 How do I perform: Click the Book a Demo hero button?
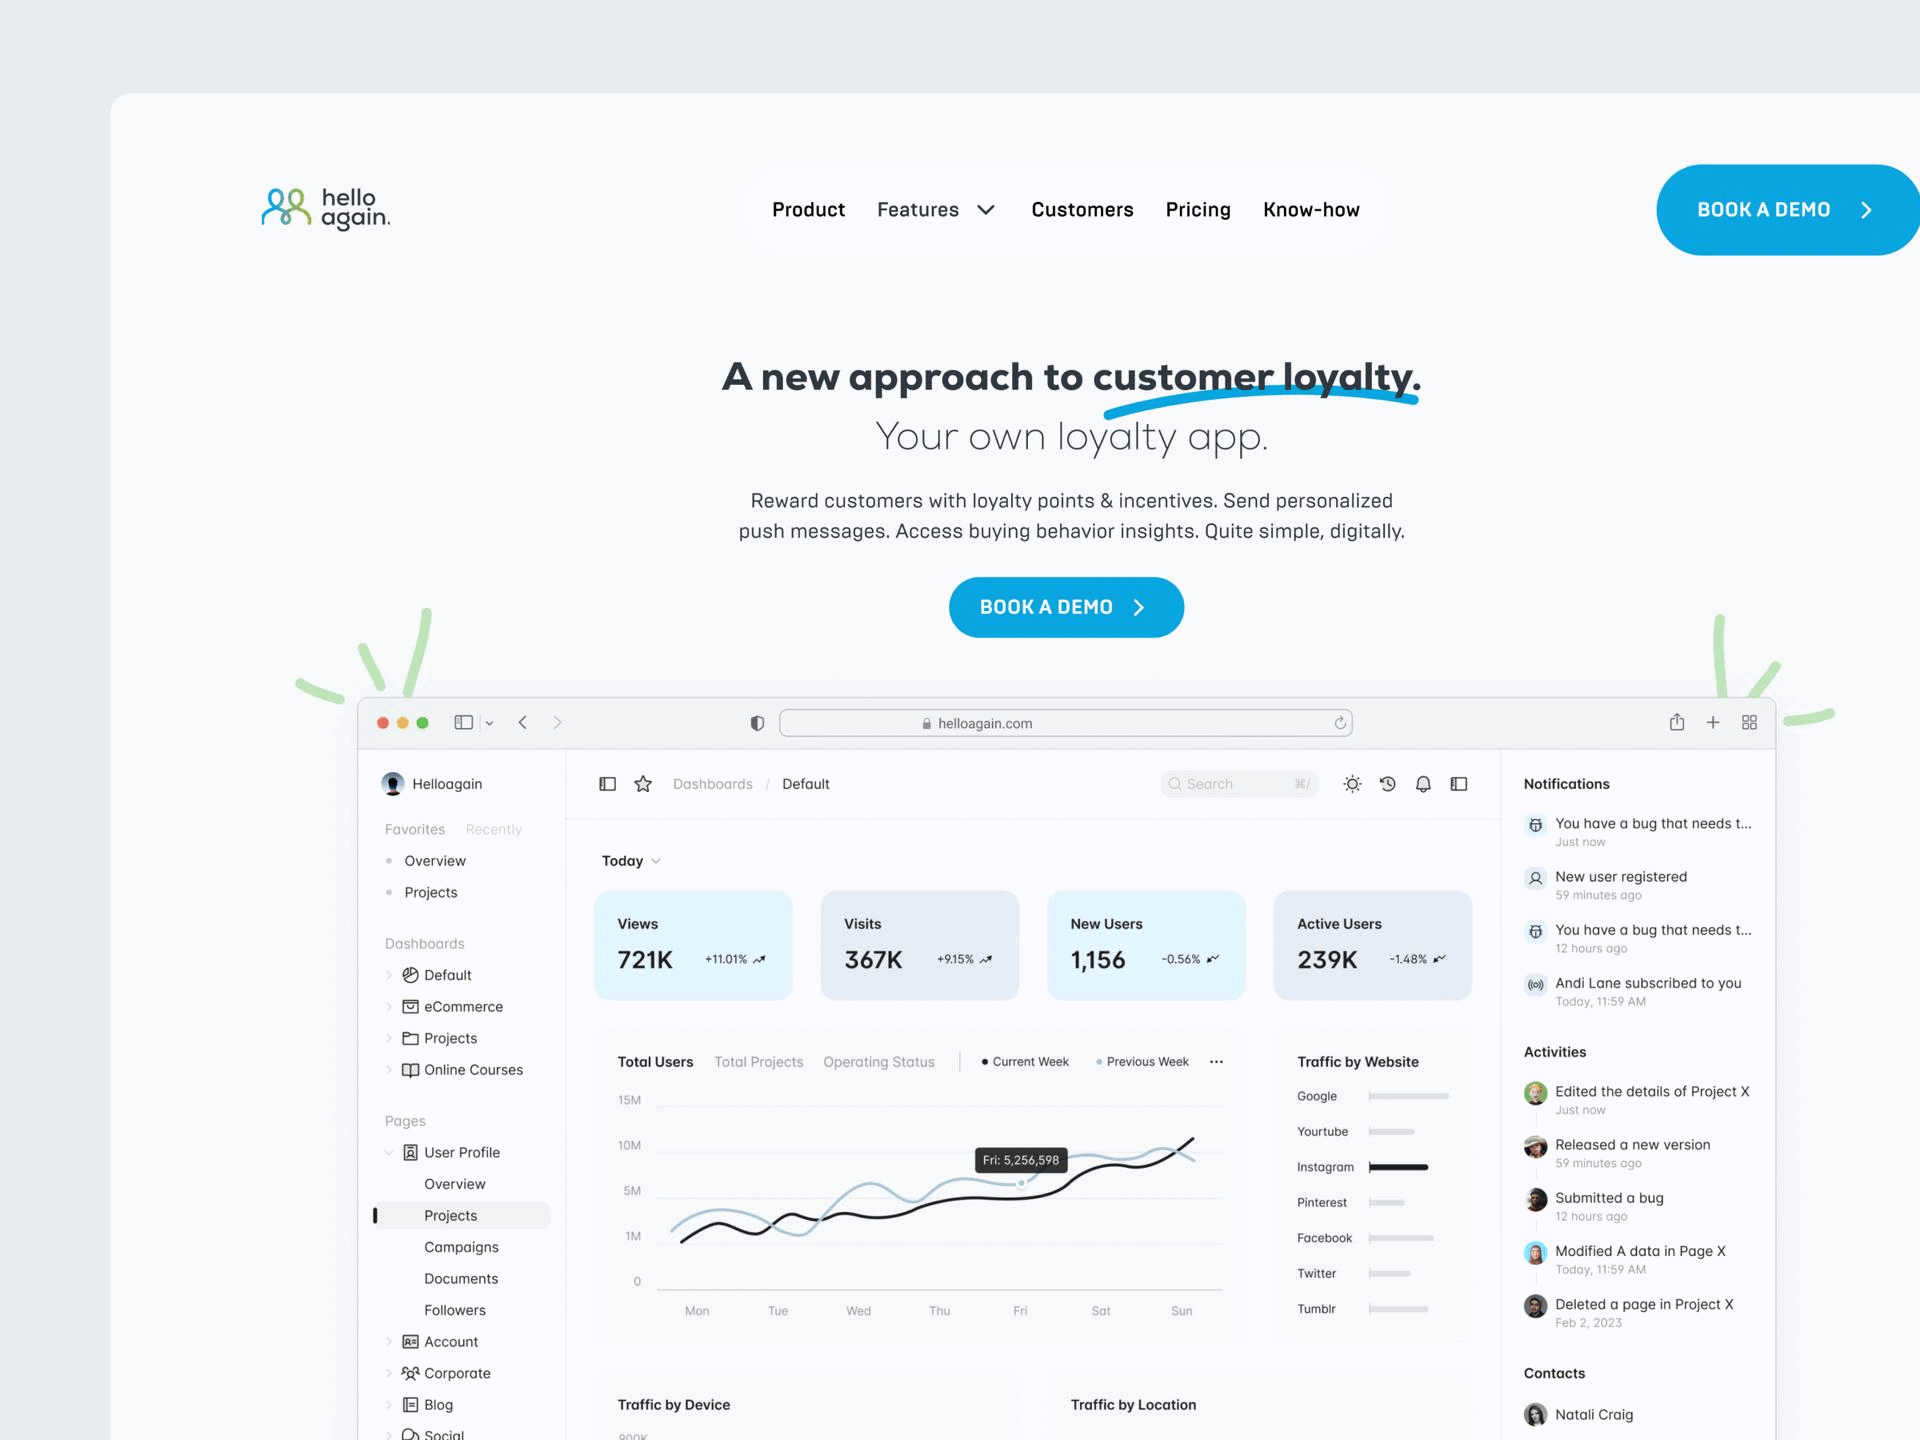pyautogui.click(x=1066, y=607)
